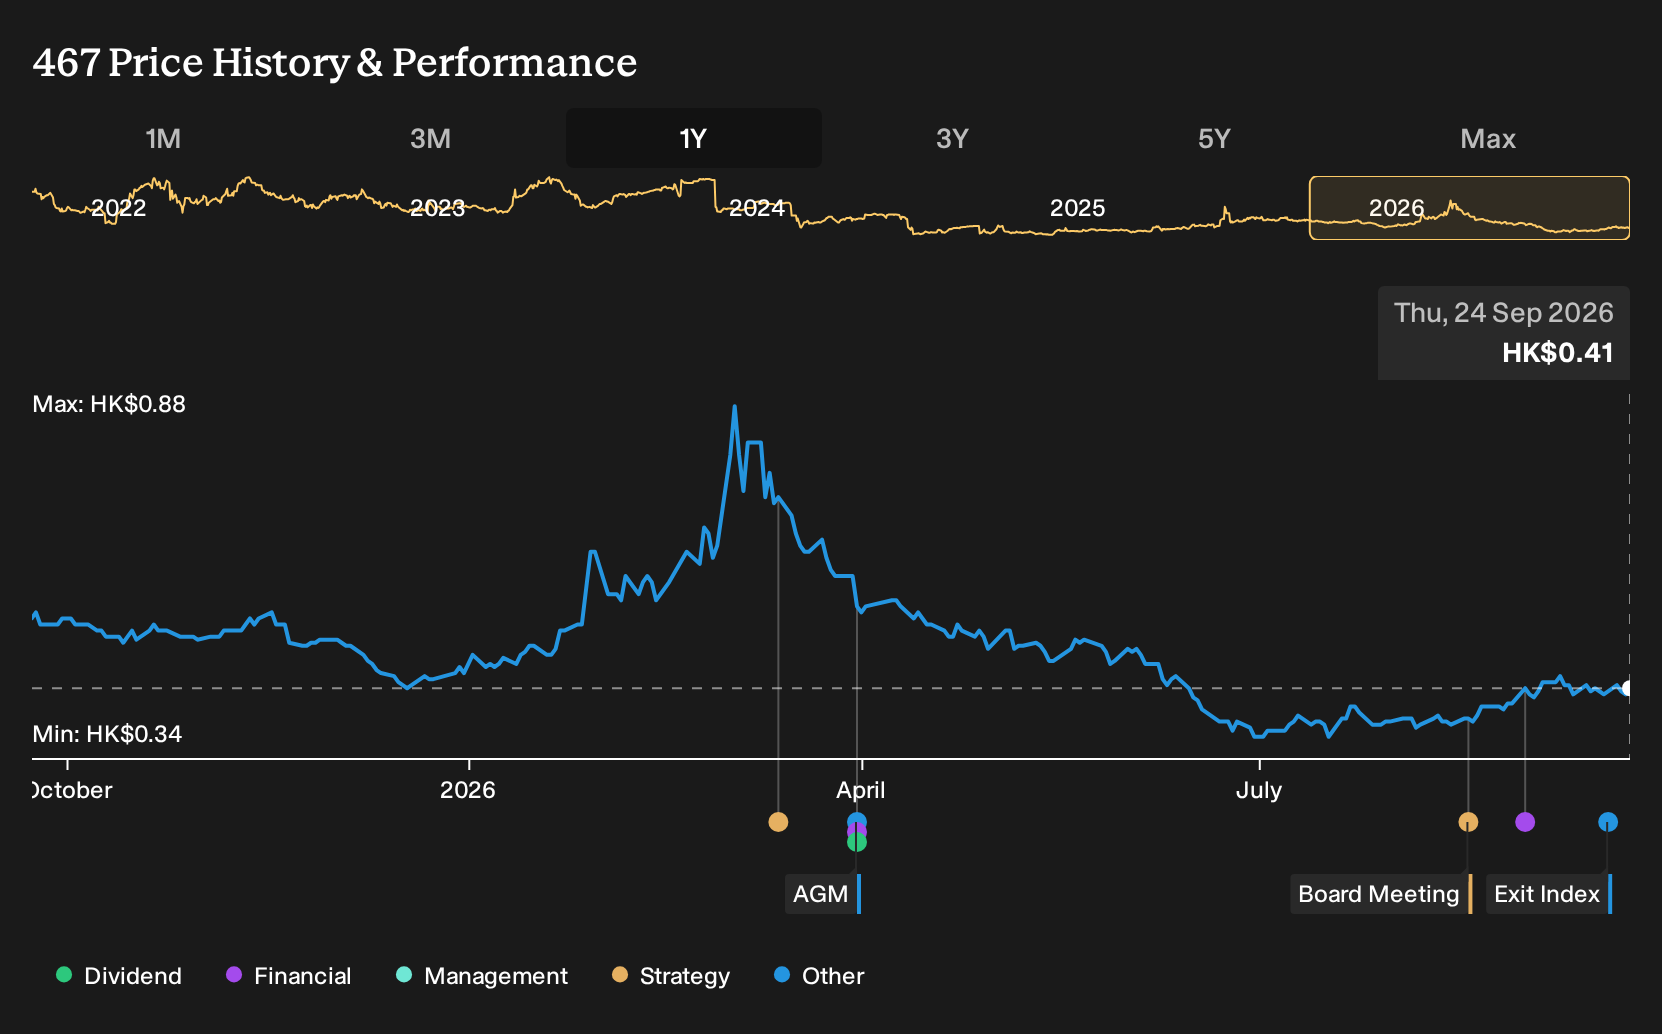Toggle the Other events legend item
The width and height of the screenshot is (1662, 1034).
(819, 976)
